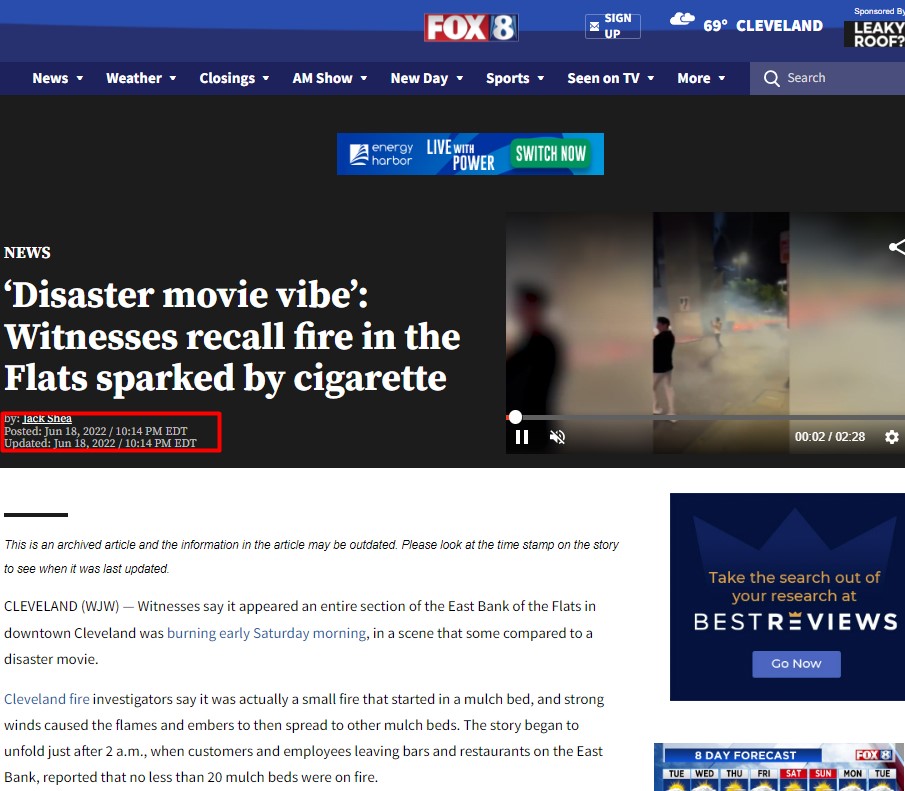Click the Go Now BestReviews button
905x791 pixels.
pos(796,664)
